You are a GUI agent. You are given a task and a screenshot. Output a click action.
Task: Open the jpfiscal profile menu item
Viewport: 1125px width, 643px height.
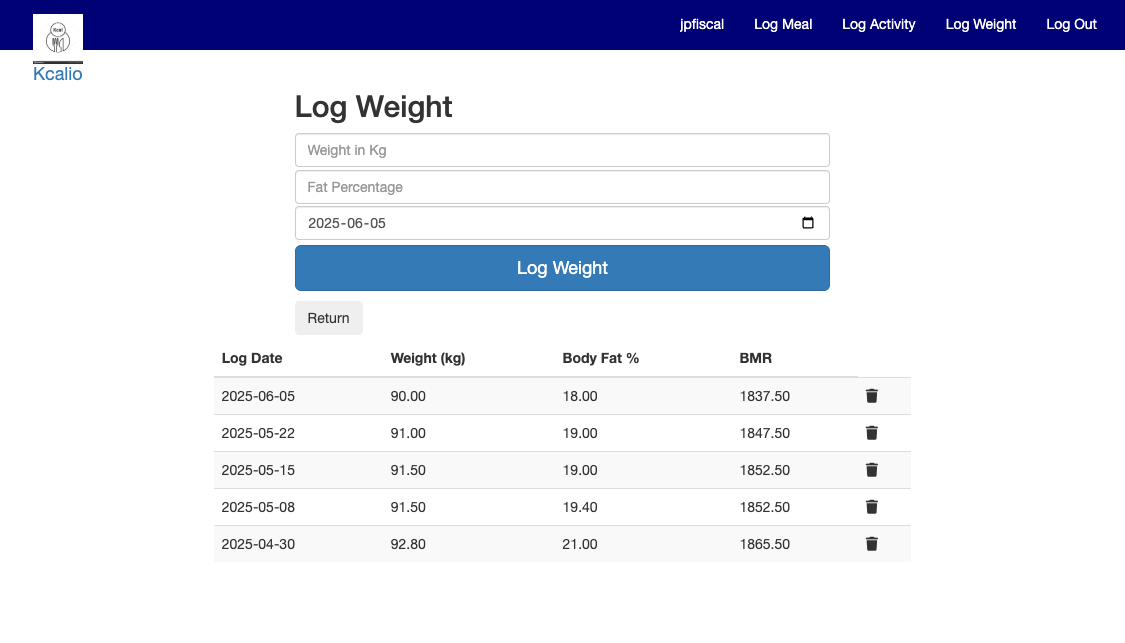702,24
